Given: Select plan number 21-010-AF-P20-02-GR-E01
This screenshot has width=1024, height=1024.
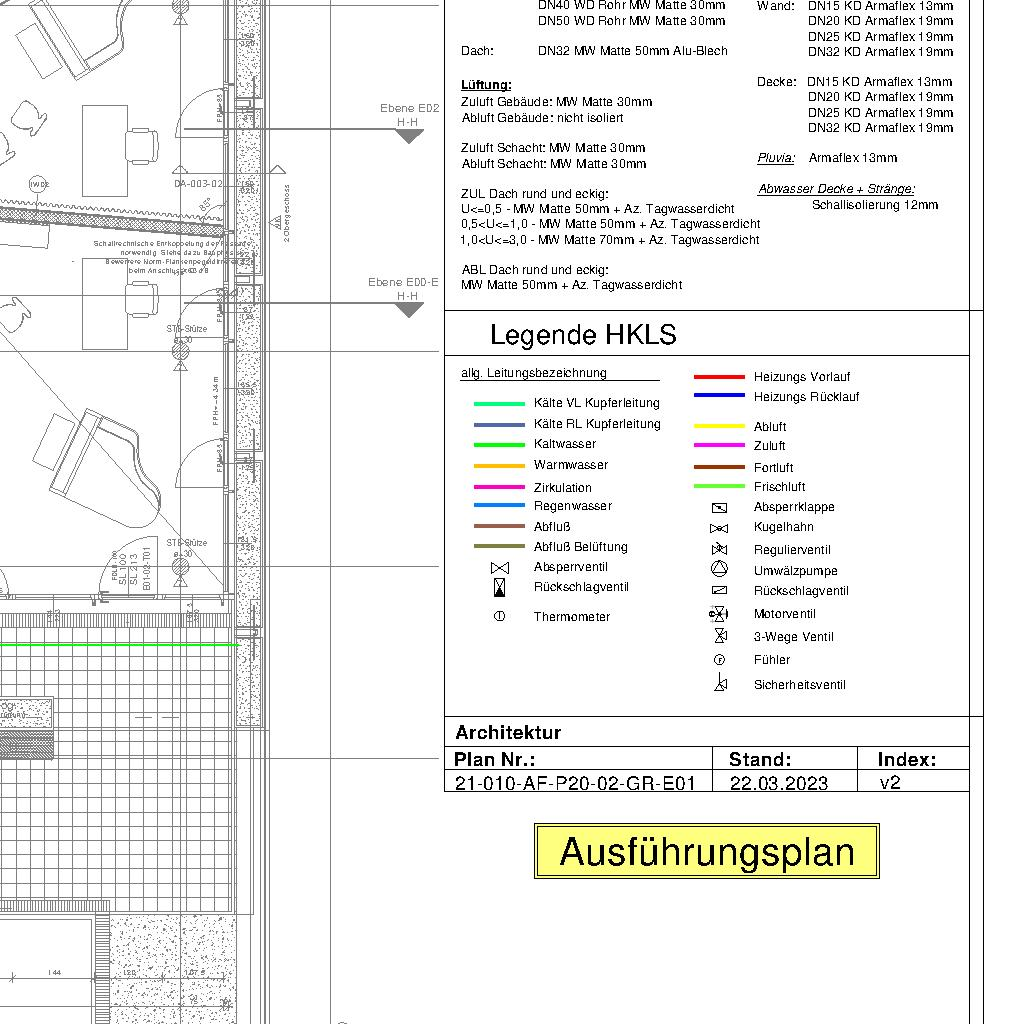Looking at the screenshot, I should point(575,783).
